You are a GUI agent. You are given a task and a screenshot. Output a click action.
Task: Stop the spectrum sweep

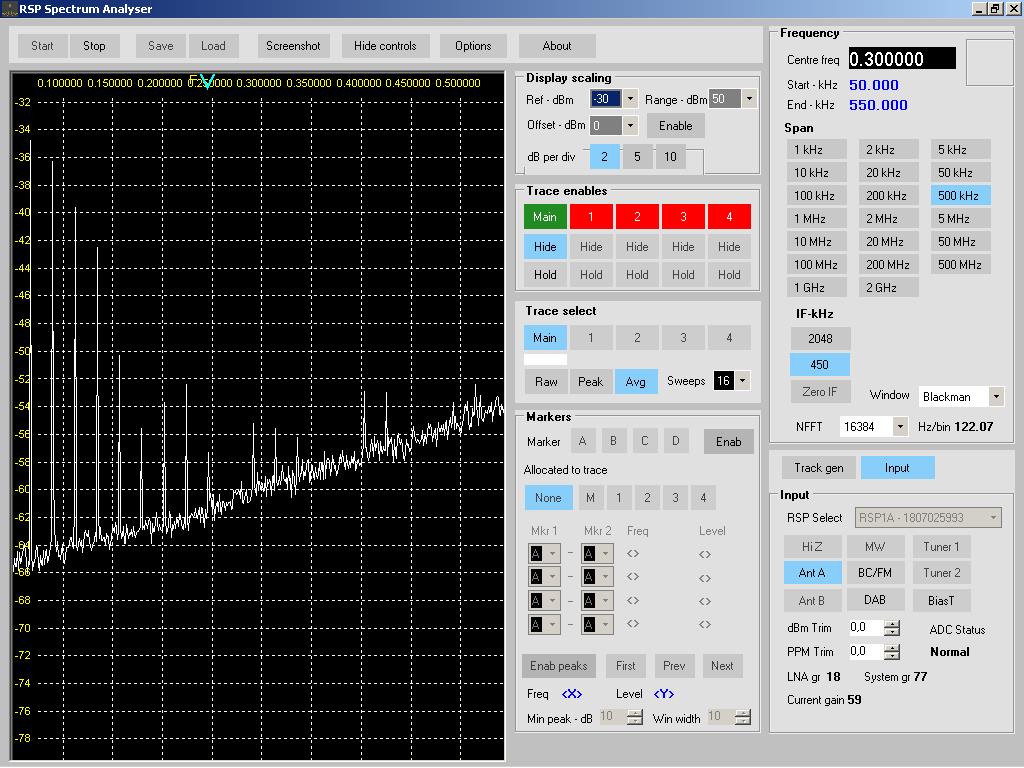94,46
